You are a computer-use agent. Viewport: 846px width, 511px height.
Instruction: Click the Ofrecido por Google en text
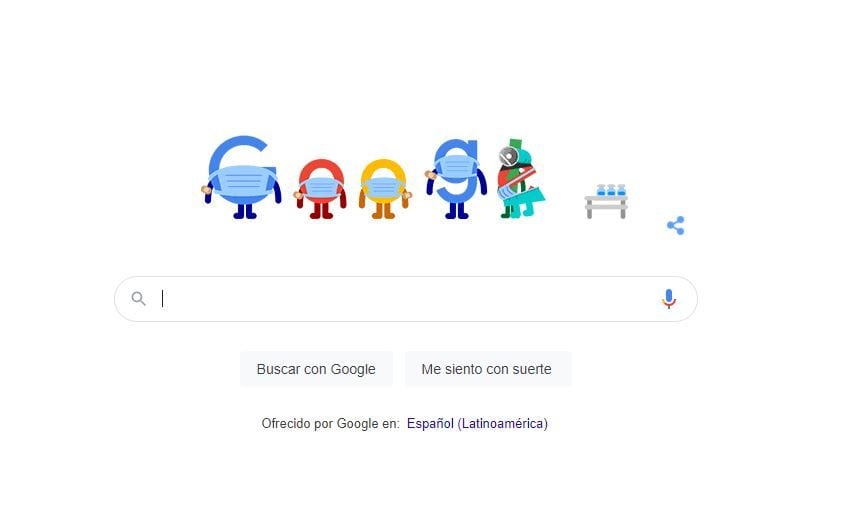coord(330,424)
